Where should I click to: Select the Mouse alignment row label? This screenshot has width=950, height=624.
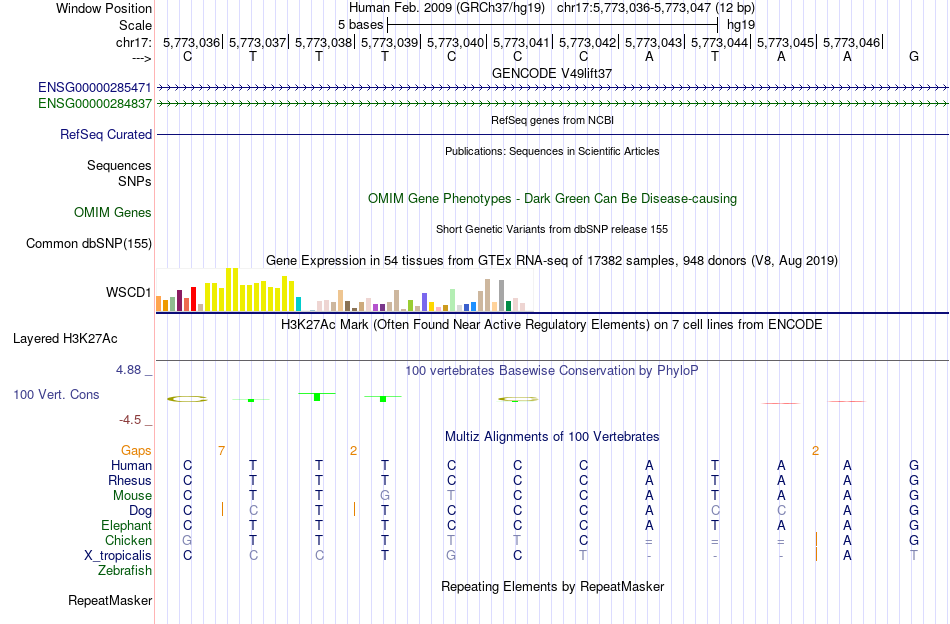coord(132,496)
